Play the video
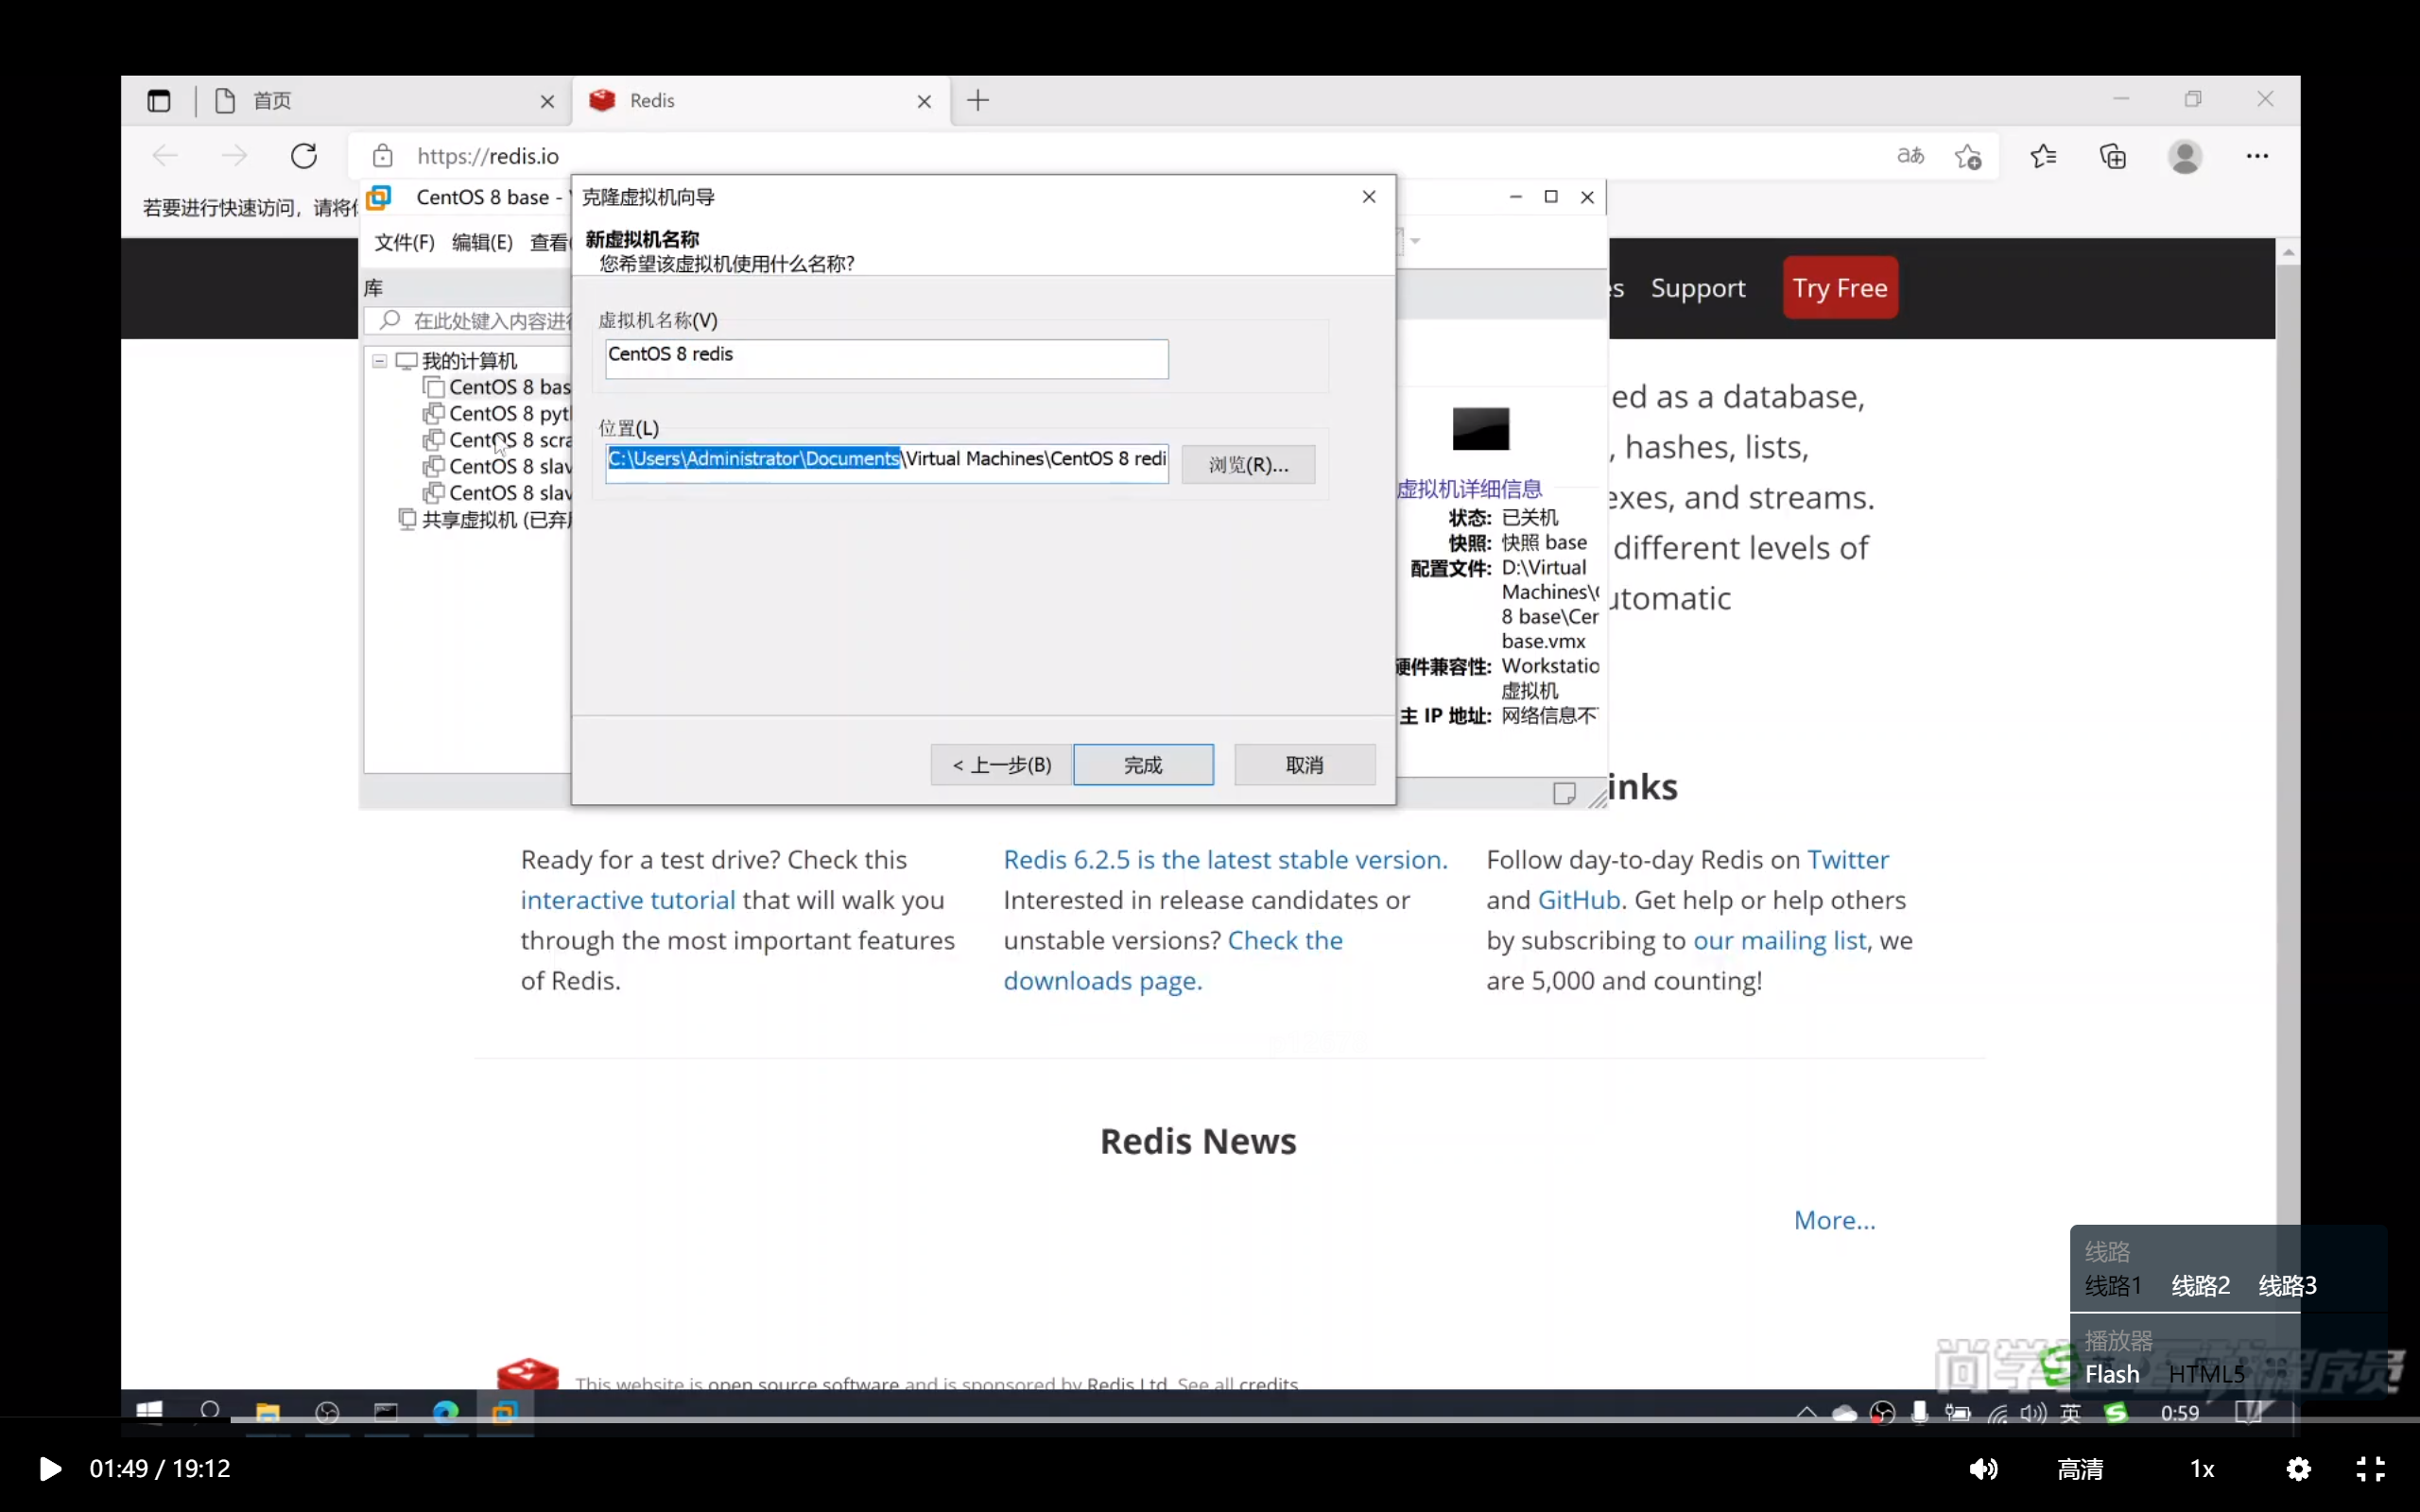 49,1468
